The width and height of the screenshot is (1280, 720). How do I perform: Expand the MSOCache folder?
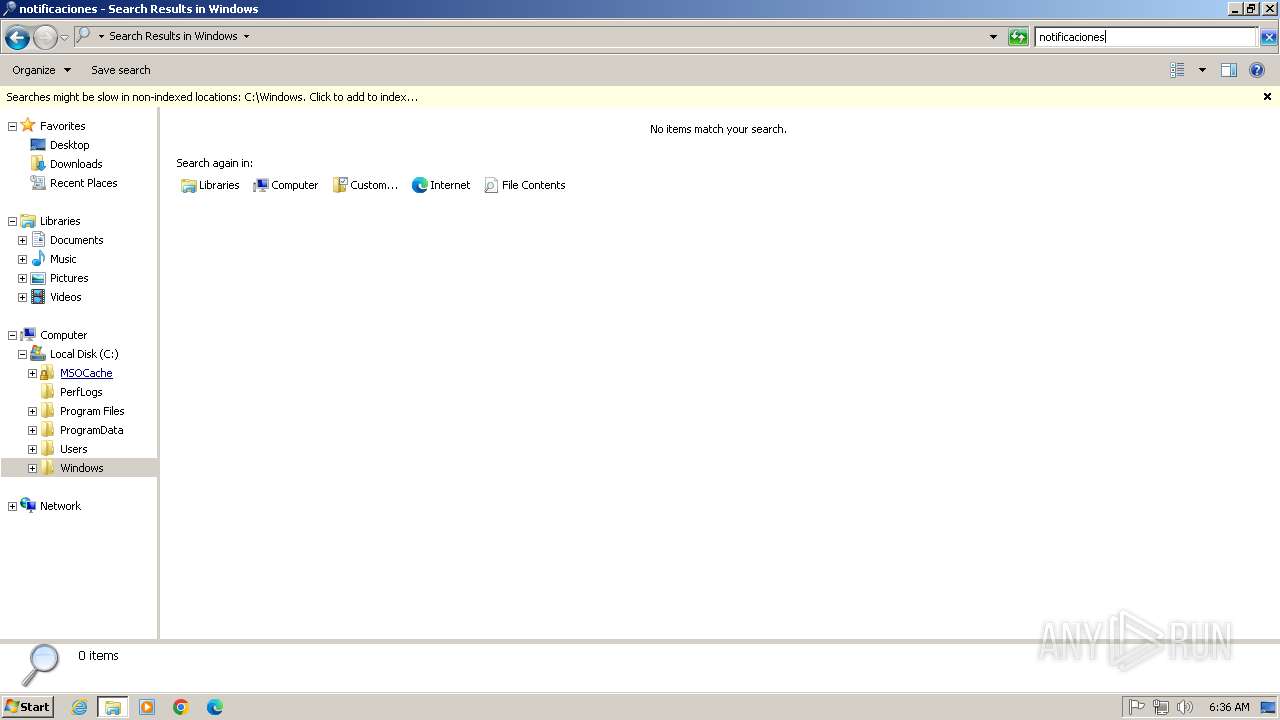pos(32,373)
